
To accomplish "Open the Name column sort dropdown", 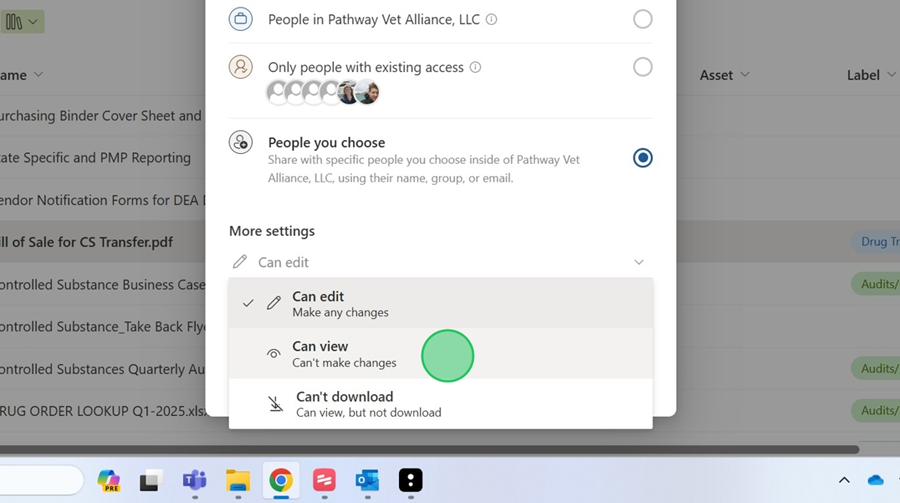I will click(39, 75).
